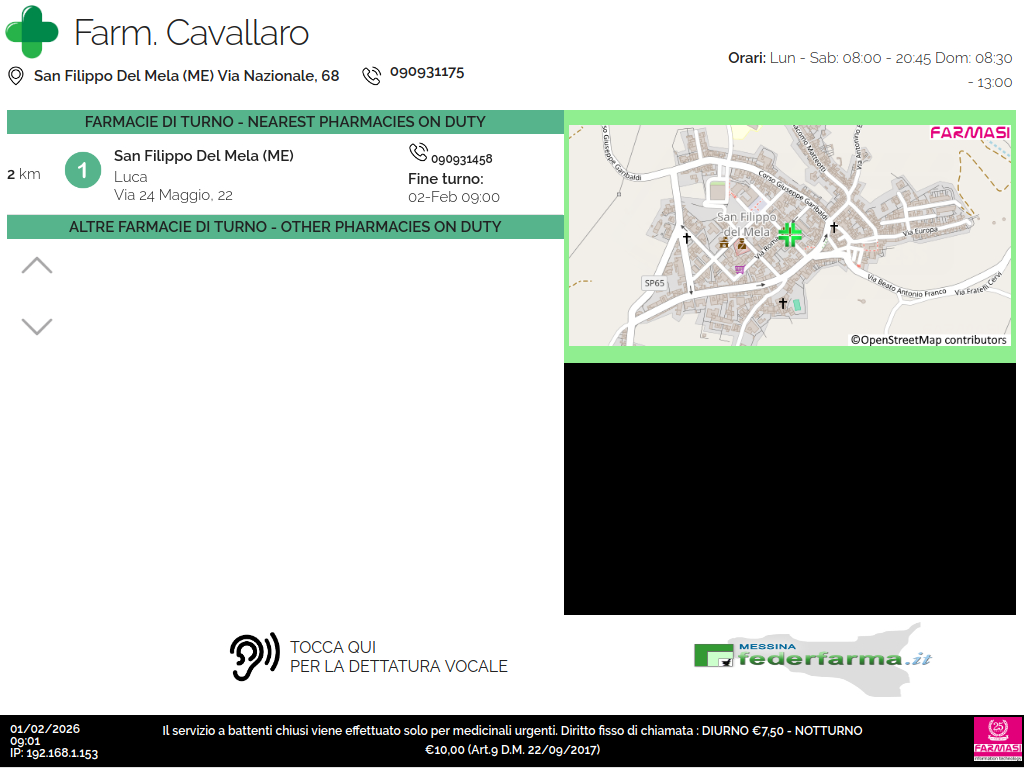
Task: Select the Luca pharmacy at Via 24 Maggio
Action: point(203,176)
